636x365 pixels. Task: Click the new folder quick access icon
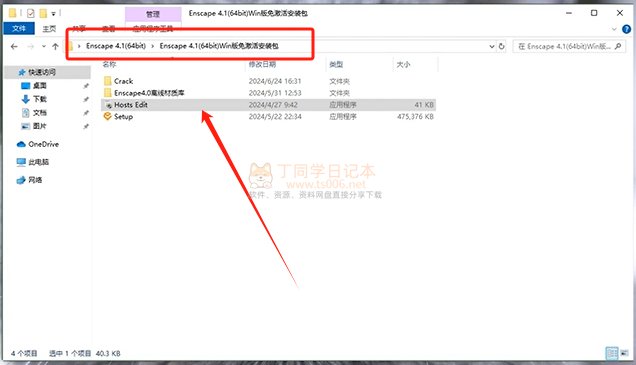[x=43, y=13]
